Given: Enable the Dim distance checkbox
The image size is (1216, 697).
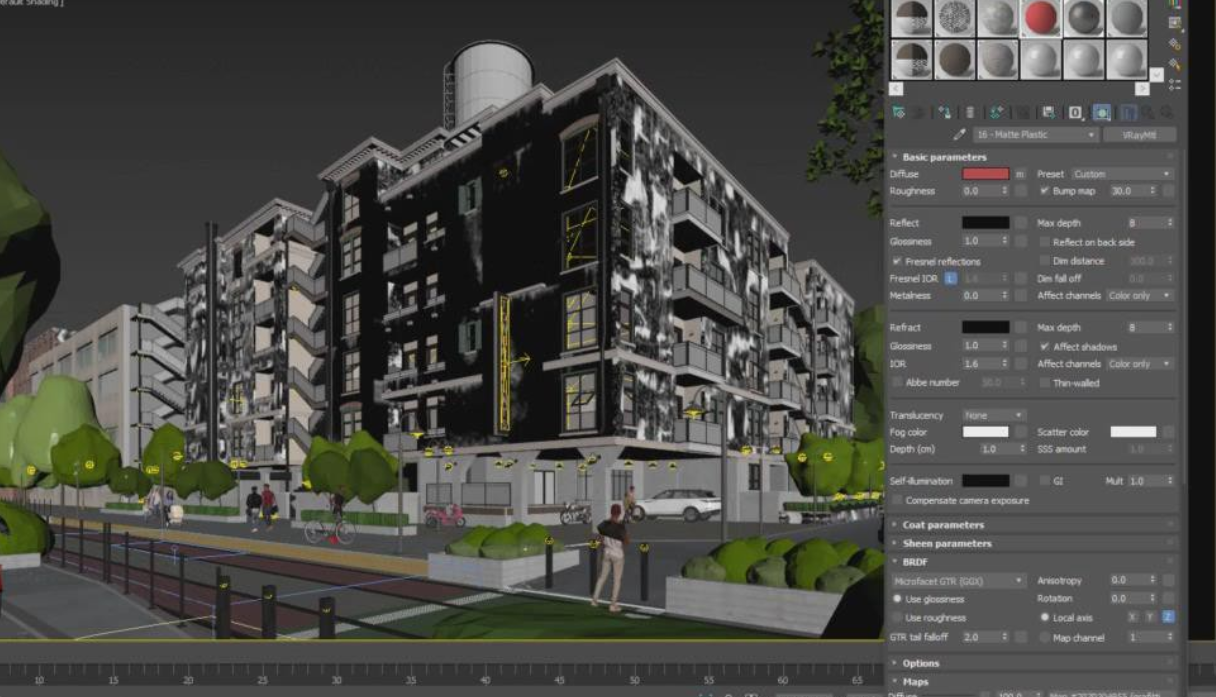Looking at the screenshot, I should pos(1045,261).
